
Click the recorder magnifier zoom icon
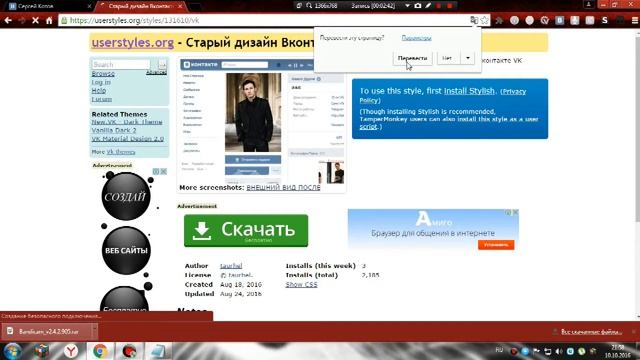tap(309, 6)
